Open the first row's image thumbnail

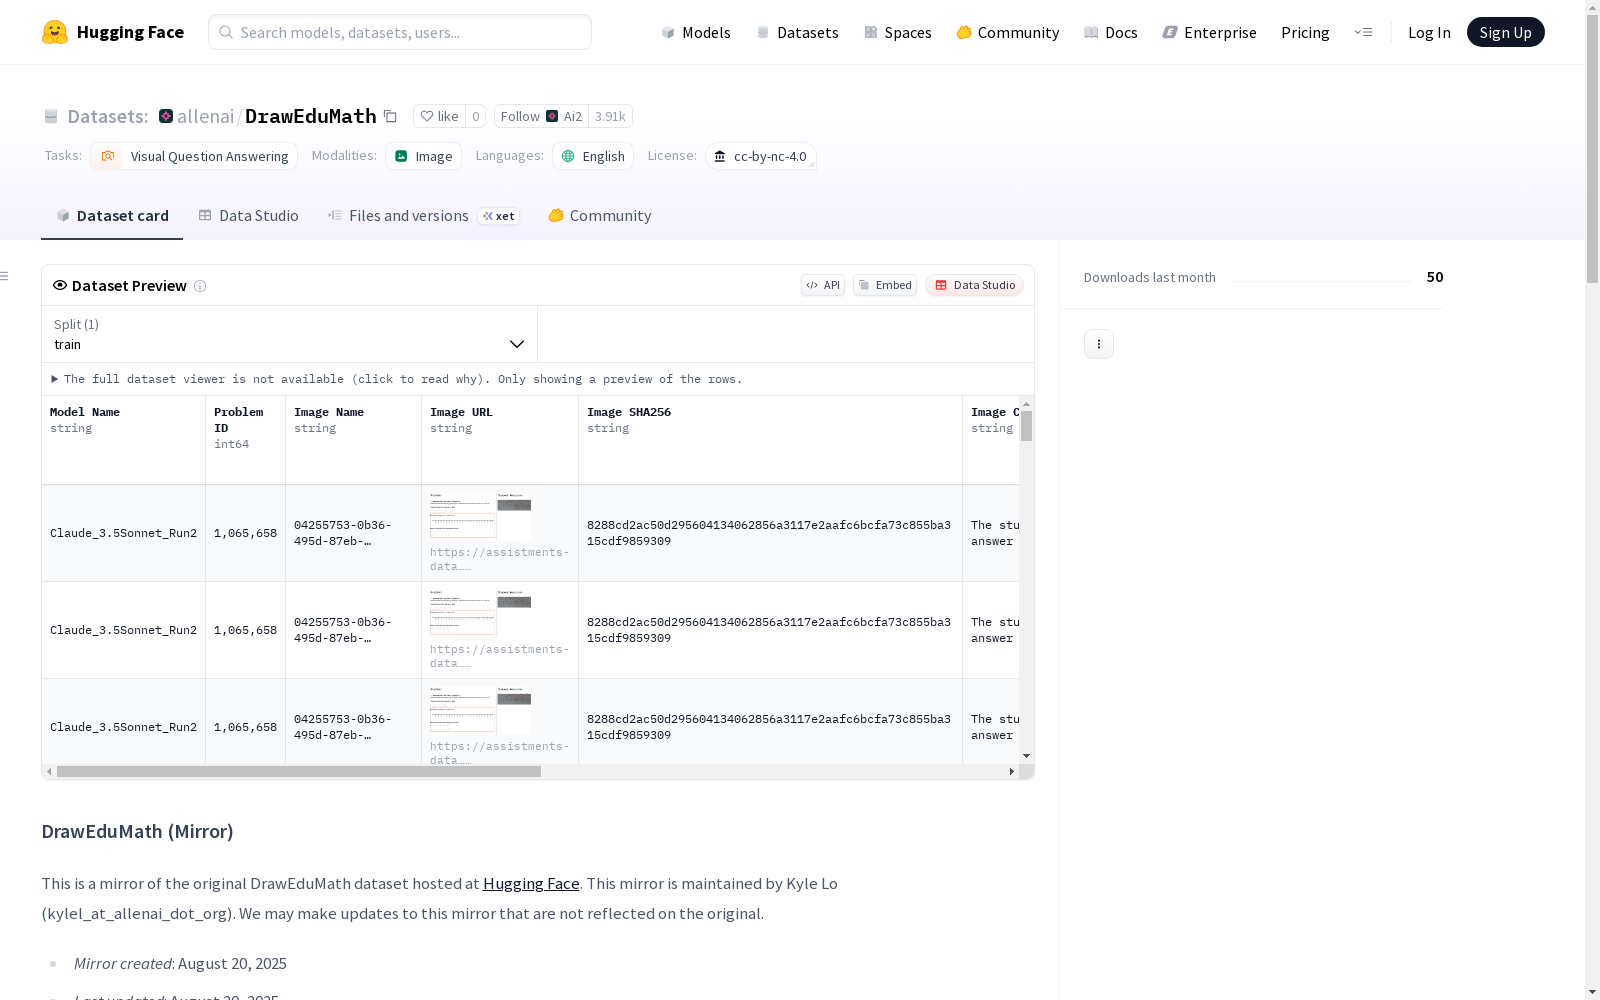pos(481,516)
